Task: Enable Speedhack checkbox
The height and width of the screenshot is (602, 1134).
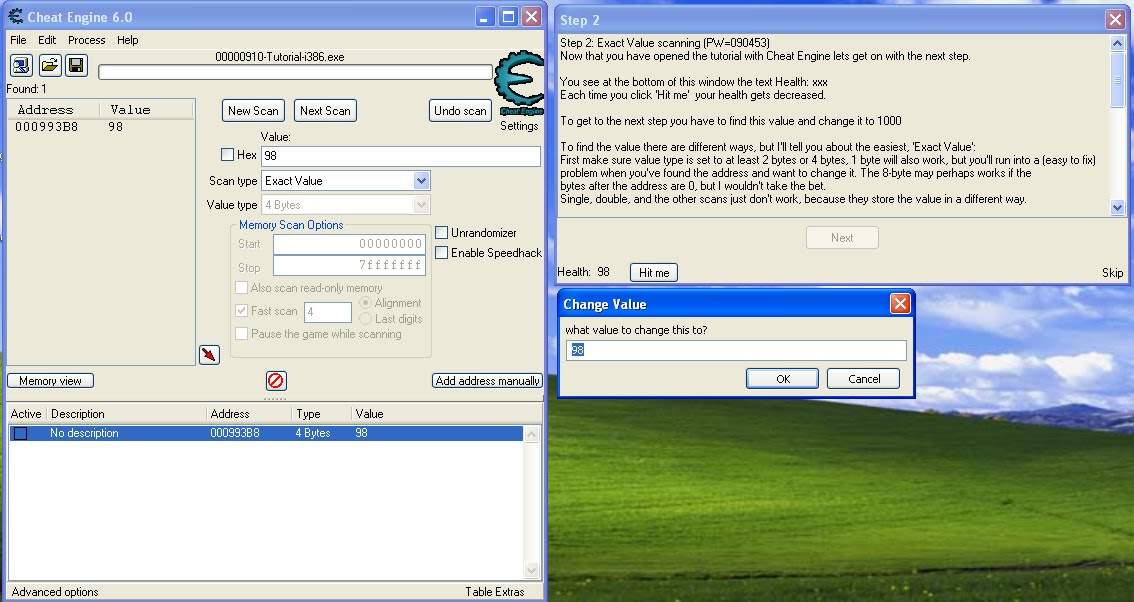Action: click(441, 253)
